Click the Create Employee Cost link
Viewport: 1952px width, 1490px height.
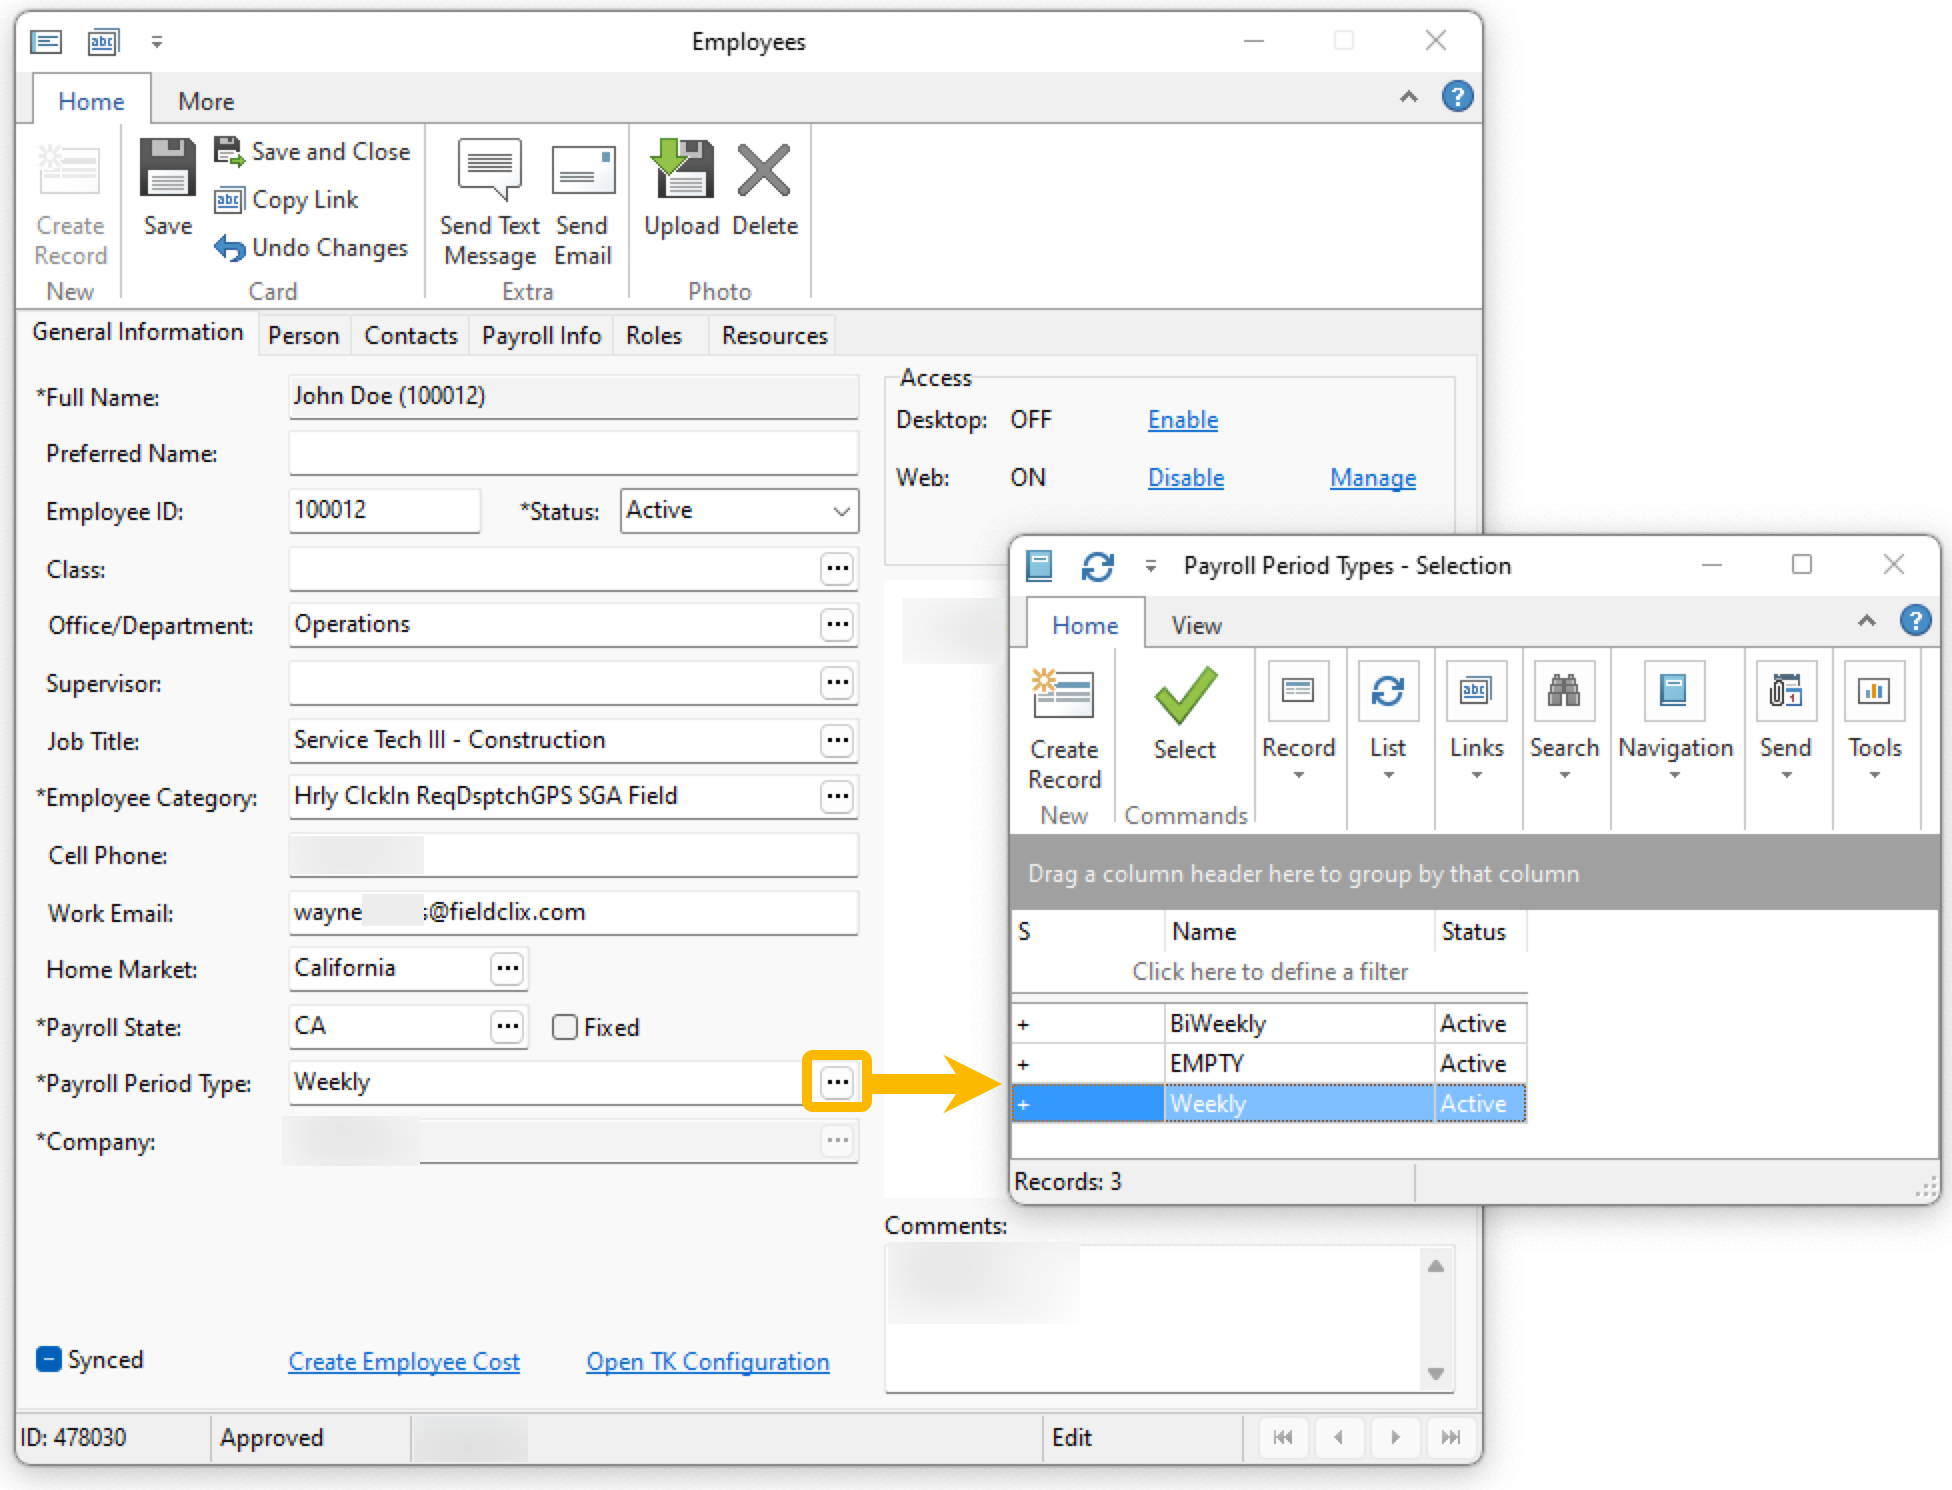click(x=404, y=1361)
